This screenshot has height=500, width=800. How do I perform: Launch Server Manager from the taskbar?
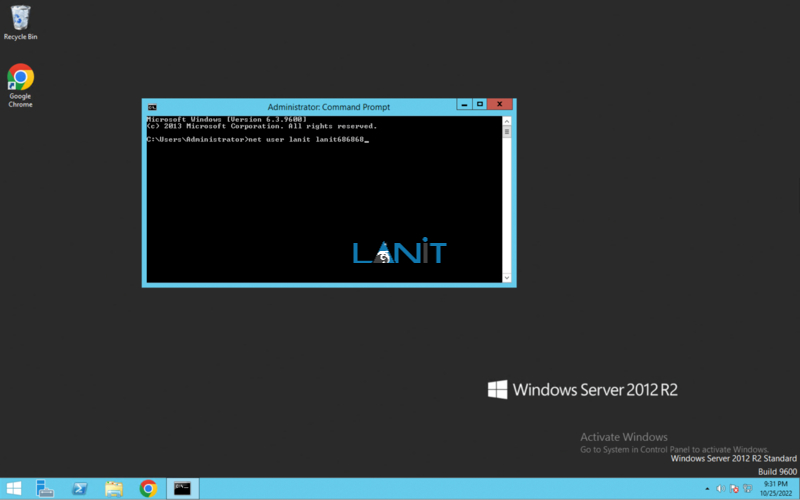tap(45, 488)
